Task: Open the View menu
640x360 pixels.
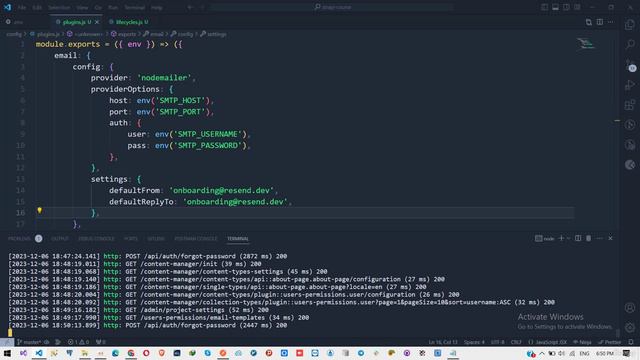Action: pos(82,7)
